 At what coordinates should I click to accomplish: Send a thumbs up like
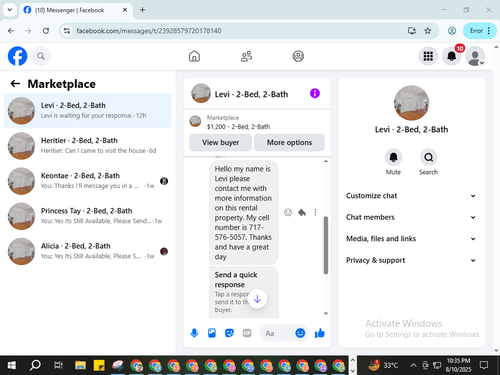[320, 333]
